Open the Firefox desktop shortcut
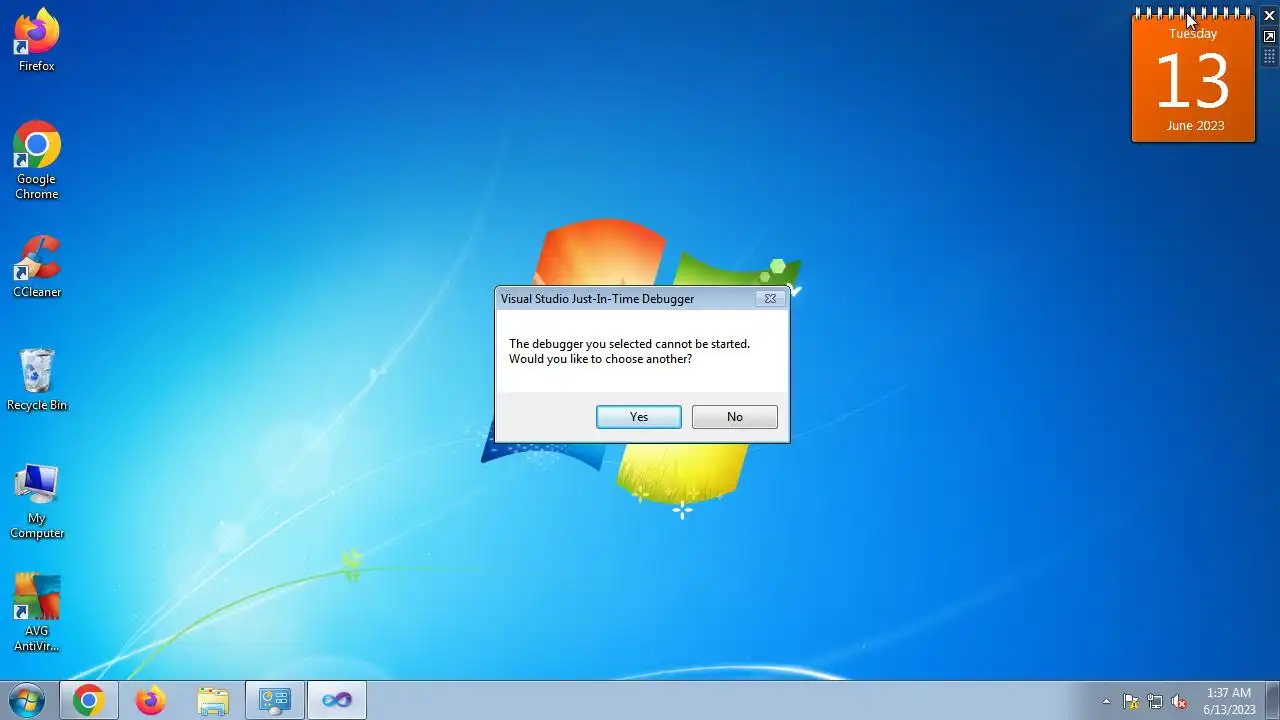1280x720 pixels. click(37, 40)
